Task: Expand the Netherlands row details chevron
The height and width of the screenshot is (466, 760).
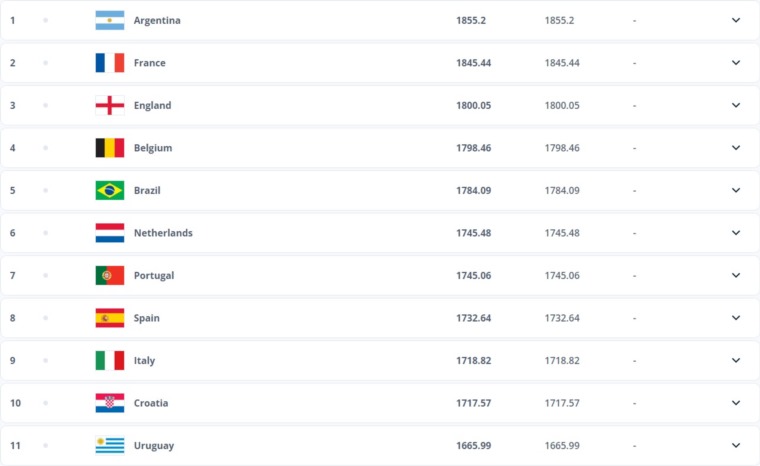Action: tap(736, 233)
